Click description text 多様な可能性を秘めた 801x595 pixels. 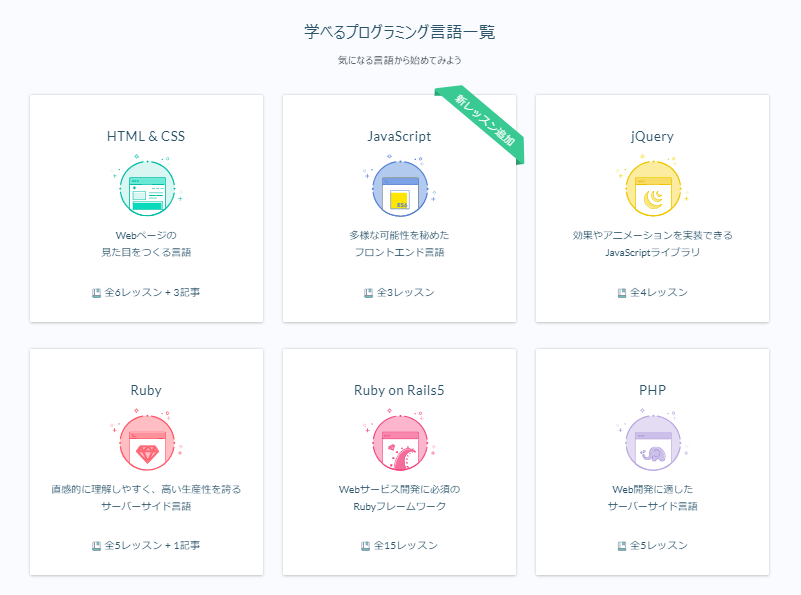pos(399,235)
